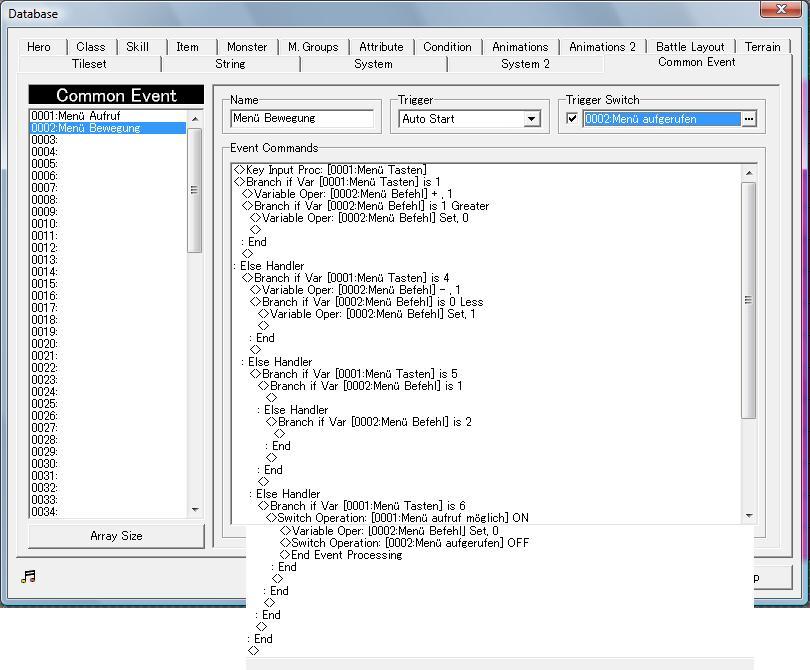Viewport: 810px width, 670px height.
Task: Switch to the Class tab
Action: pyautogui.click(x=91, y=47)
